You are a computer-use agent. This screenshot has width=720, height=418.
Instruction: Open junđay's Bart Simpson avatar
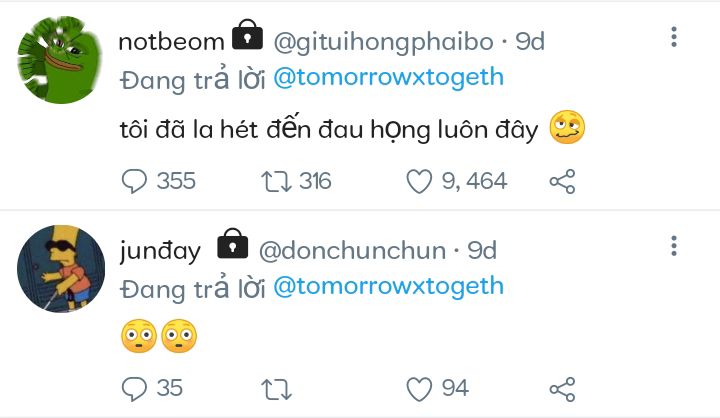(62, 268)
